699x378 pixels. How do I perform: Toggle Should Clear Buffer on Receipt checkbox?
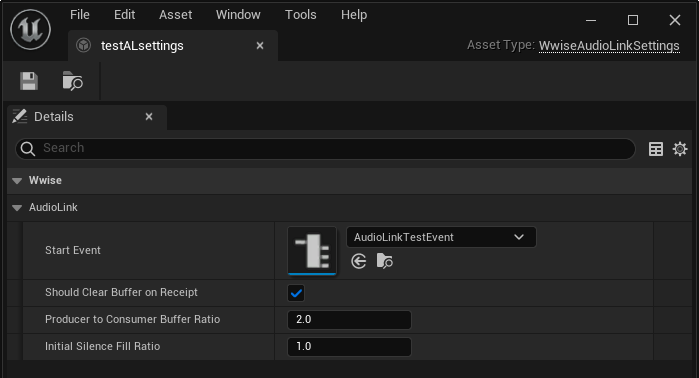[296, 293]
